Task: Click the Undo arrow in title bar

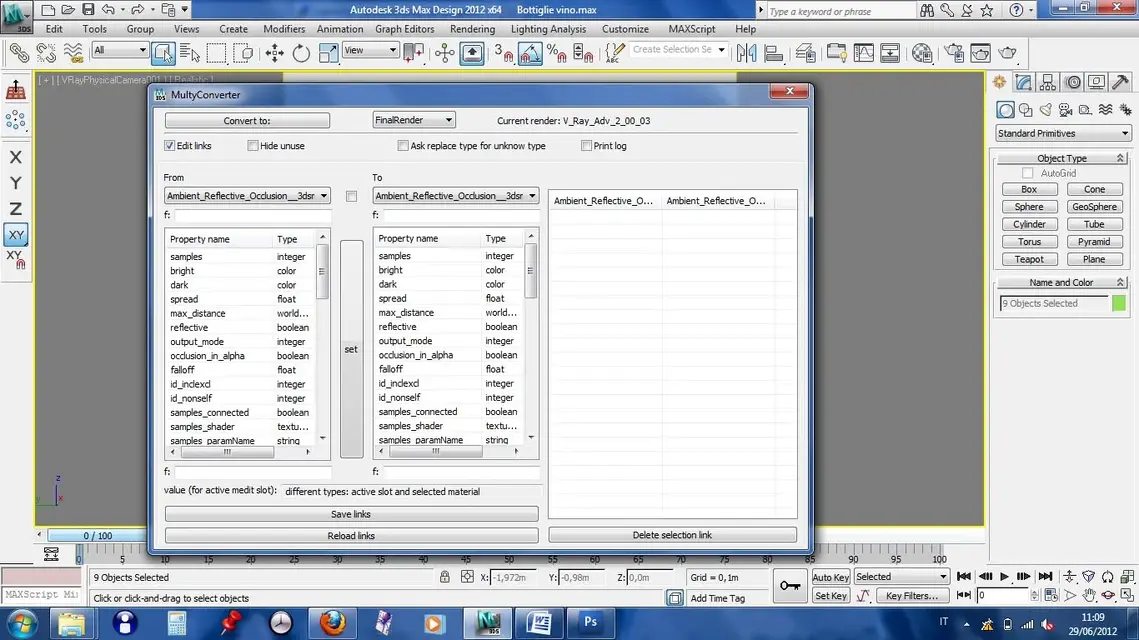Action: click(108, 9)
